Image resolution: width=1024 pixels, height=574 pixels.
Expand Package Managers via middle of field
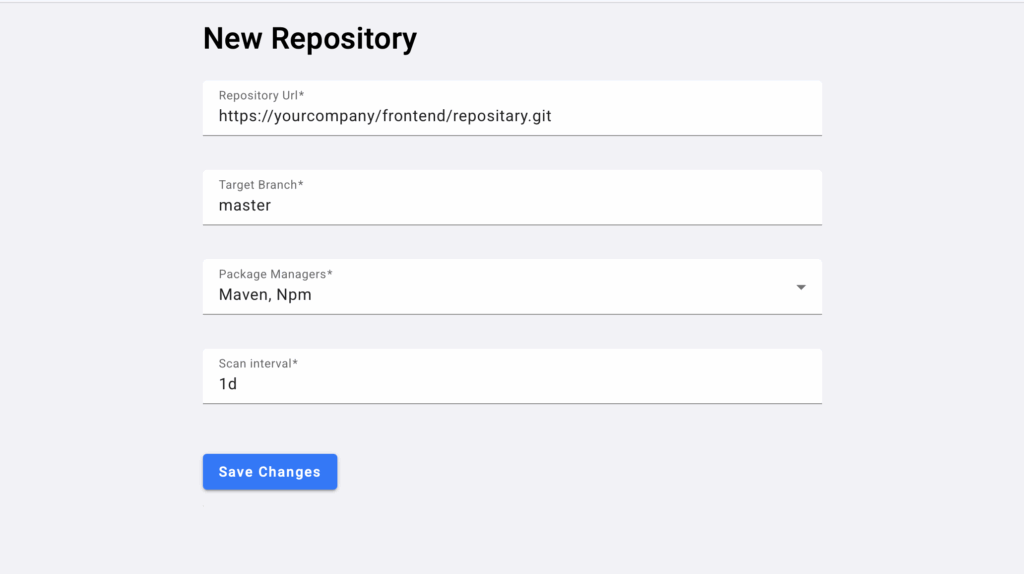512,287
